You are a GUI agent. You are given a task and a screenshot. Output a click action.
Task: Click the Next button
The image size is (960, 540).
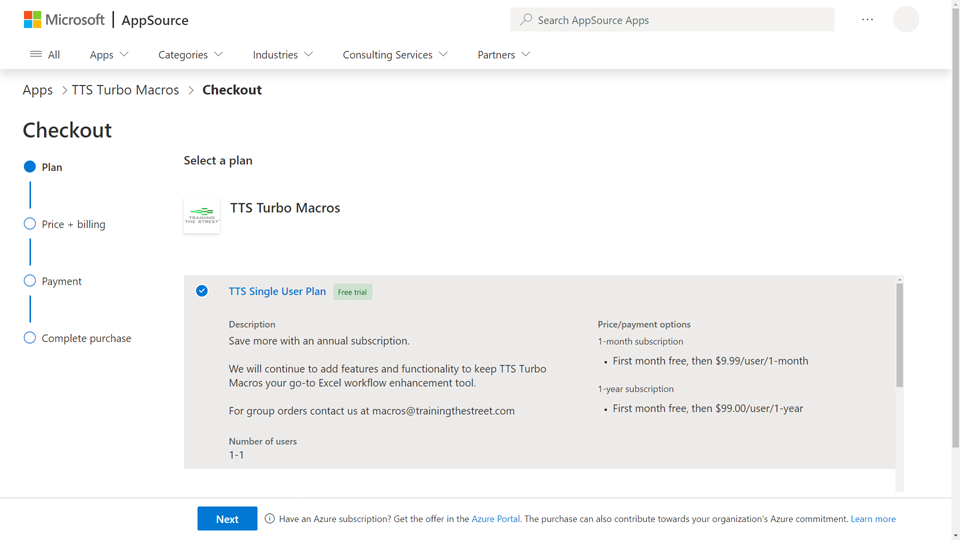click(227, 519)
